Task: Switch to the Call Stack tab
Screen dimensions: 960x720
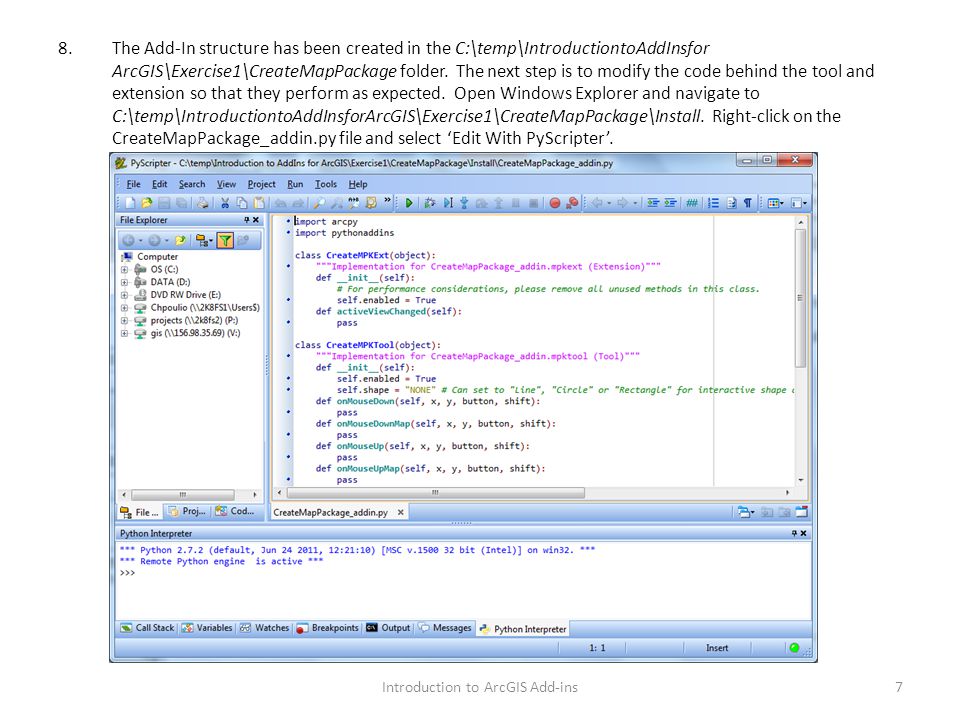Action: (148, 628)
